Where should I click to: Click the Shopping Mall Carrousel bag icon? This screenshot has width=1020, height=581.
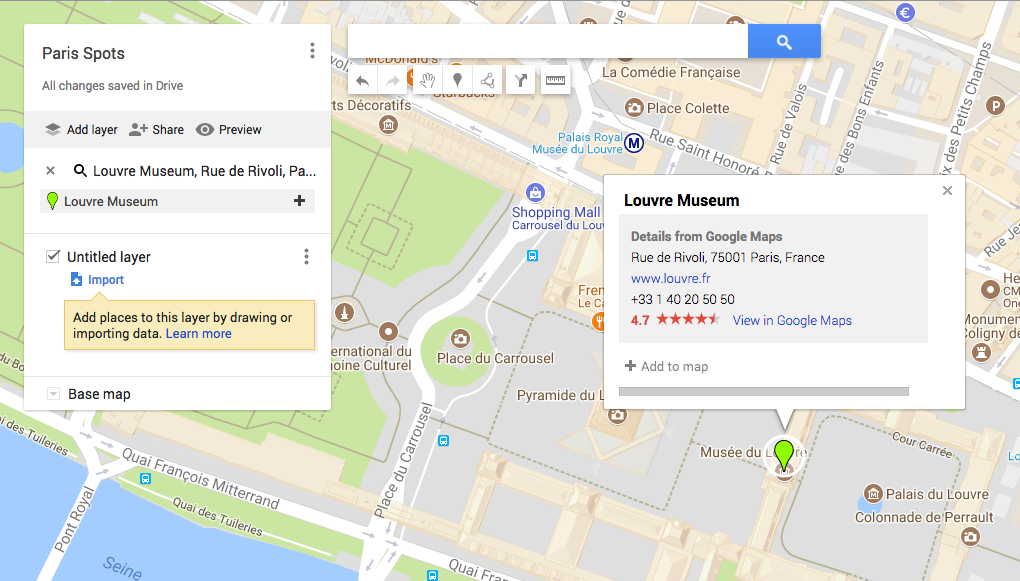point(535,193)
